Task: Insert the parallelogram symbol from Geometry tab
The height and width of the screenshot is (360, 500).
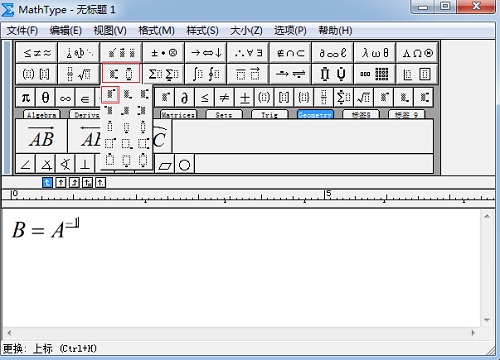Action: point(165,164)
